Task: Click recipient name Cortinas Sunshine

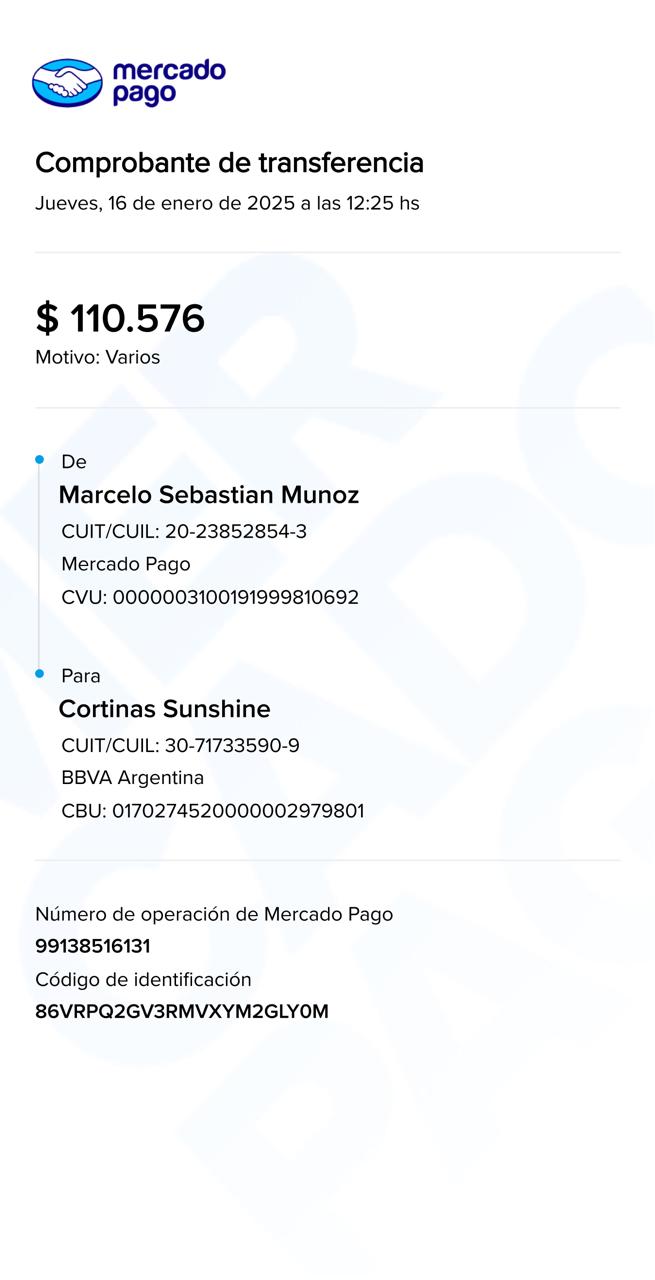Action: click(x=164, y=709)
